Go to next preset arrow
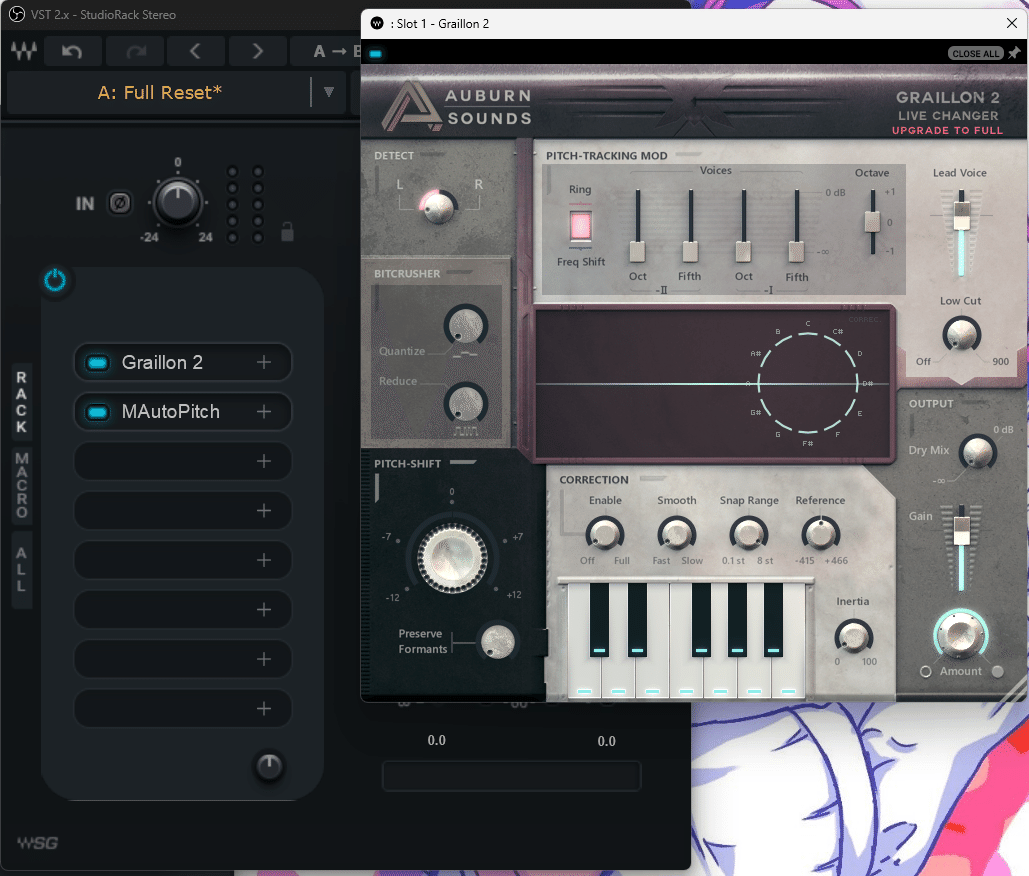This screenshot has height=876, width=1029. coord(257,51)
